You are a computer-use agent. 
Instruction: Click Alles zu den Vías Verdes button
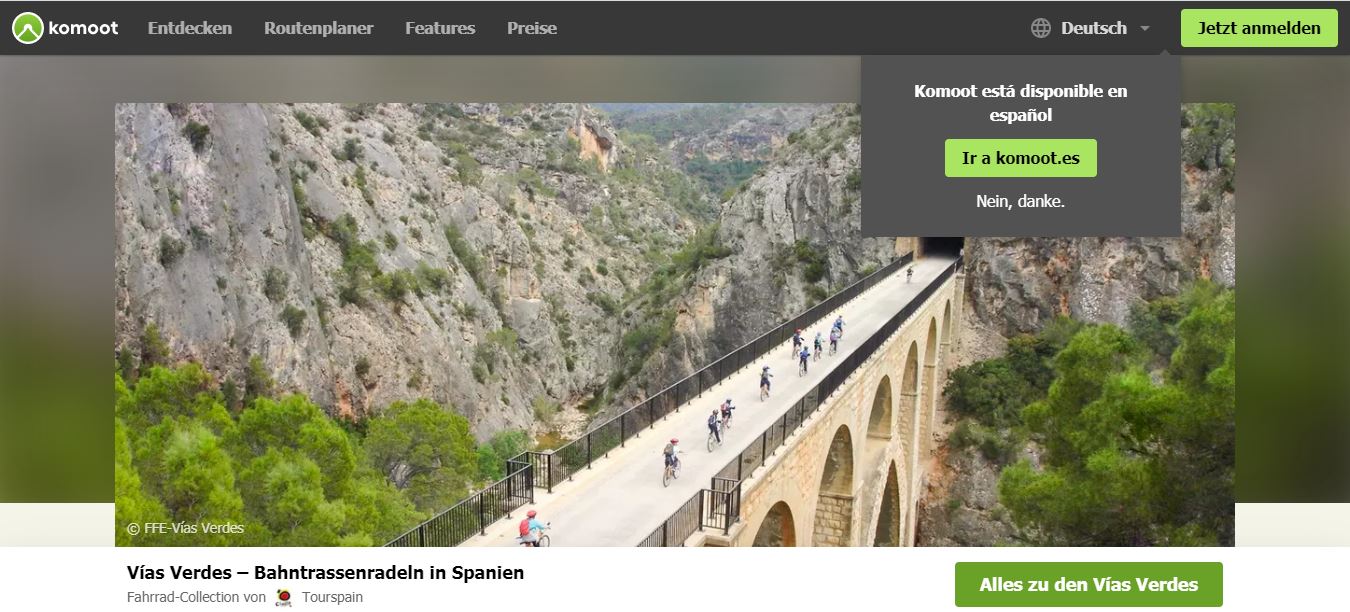[x=1089, y=584]
